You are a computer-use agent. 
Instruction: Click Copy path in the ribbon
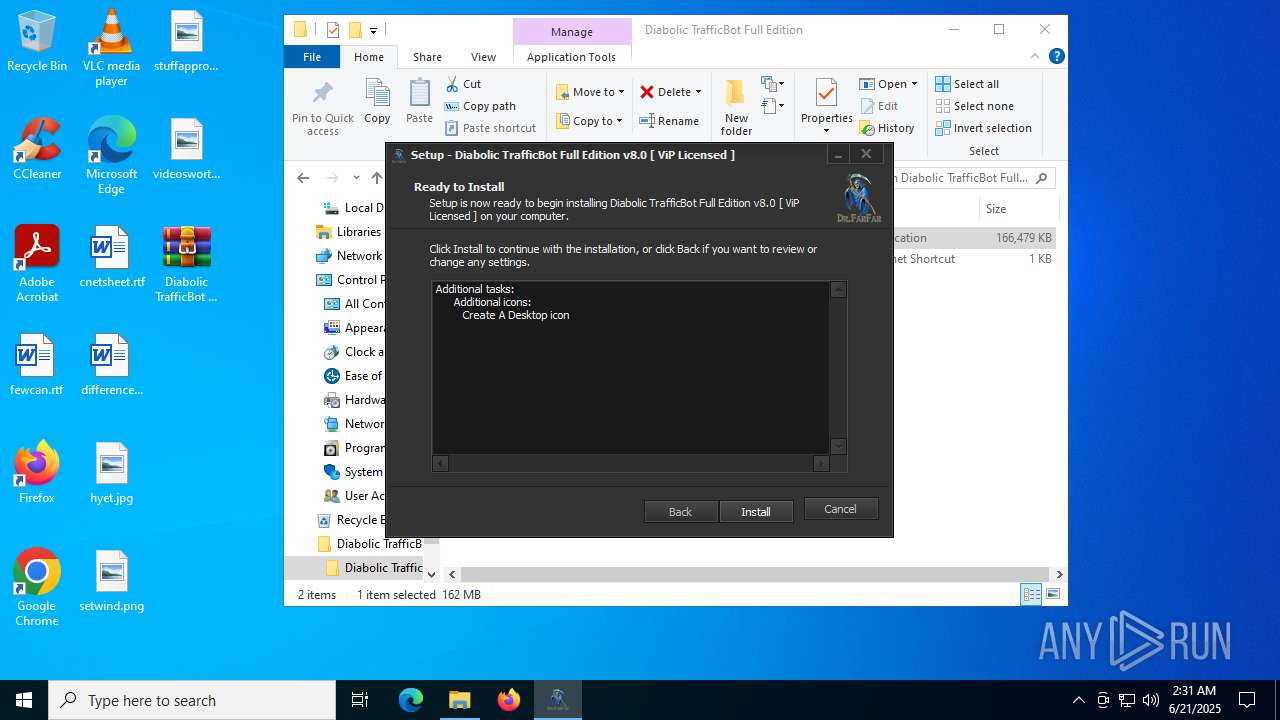point(480,106)
